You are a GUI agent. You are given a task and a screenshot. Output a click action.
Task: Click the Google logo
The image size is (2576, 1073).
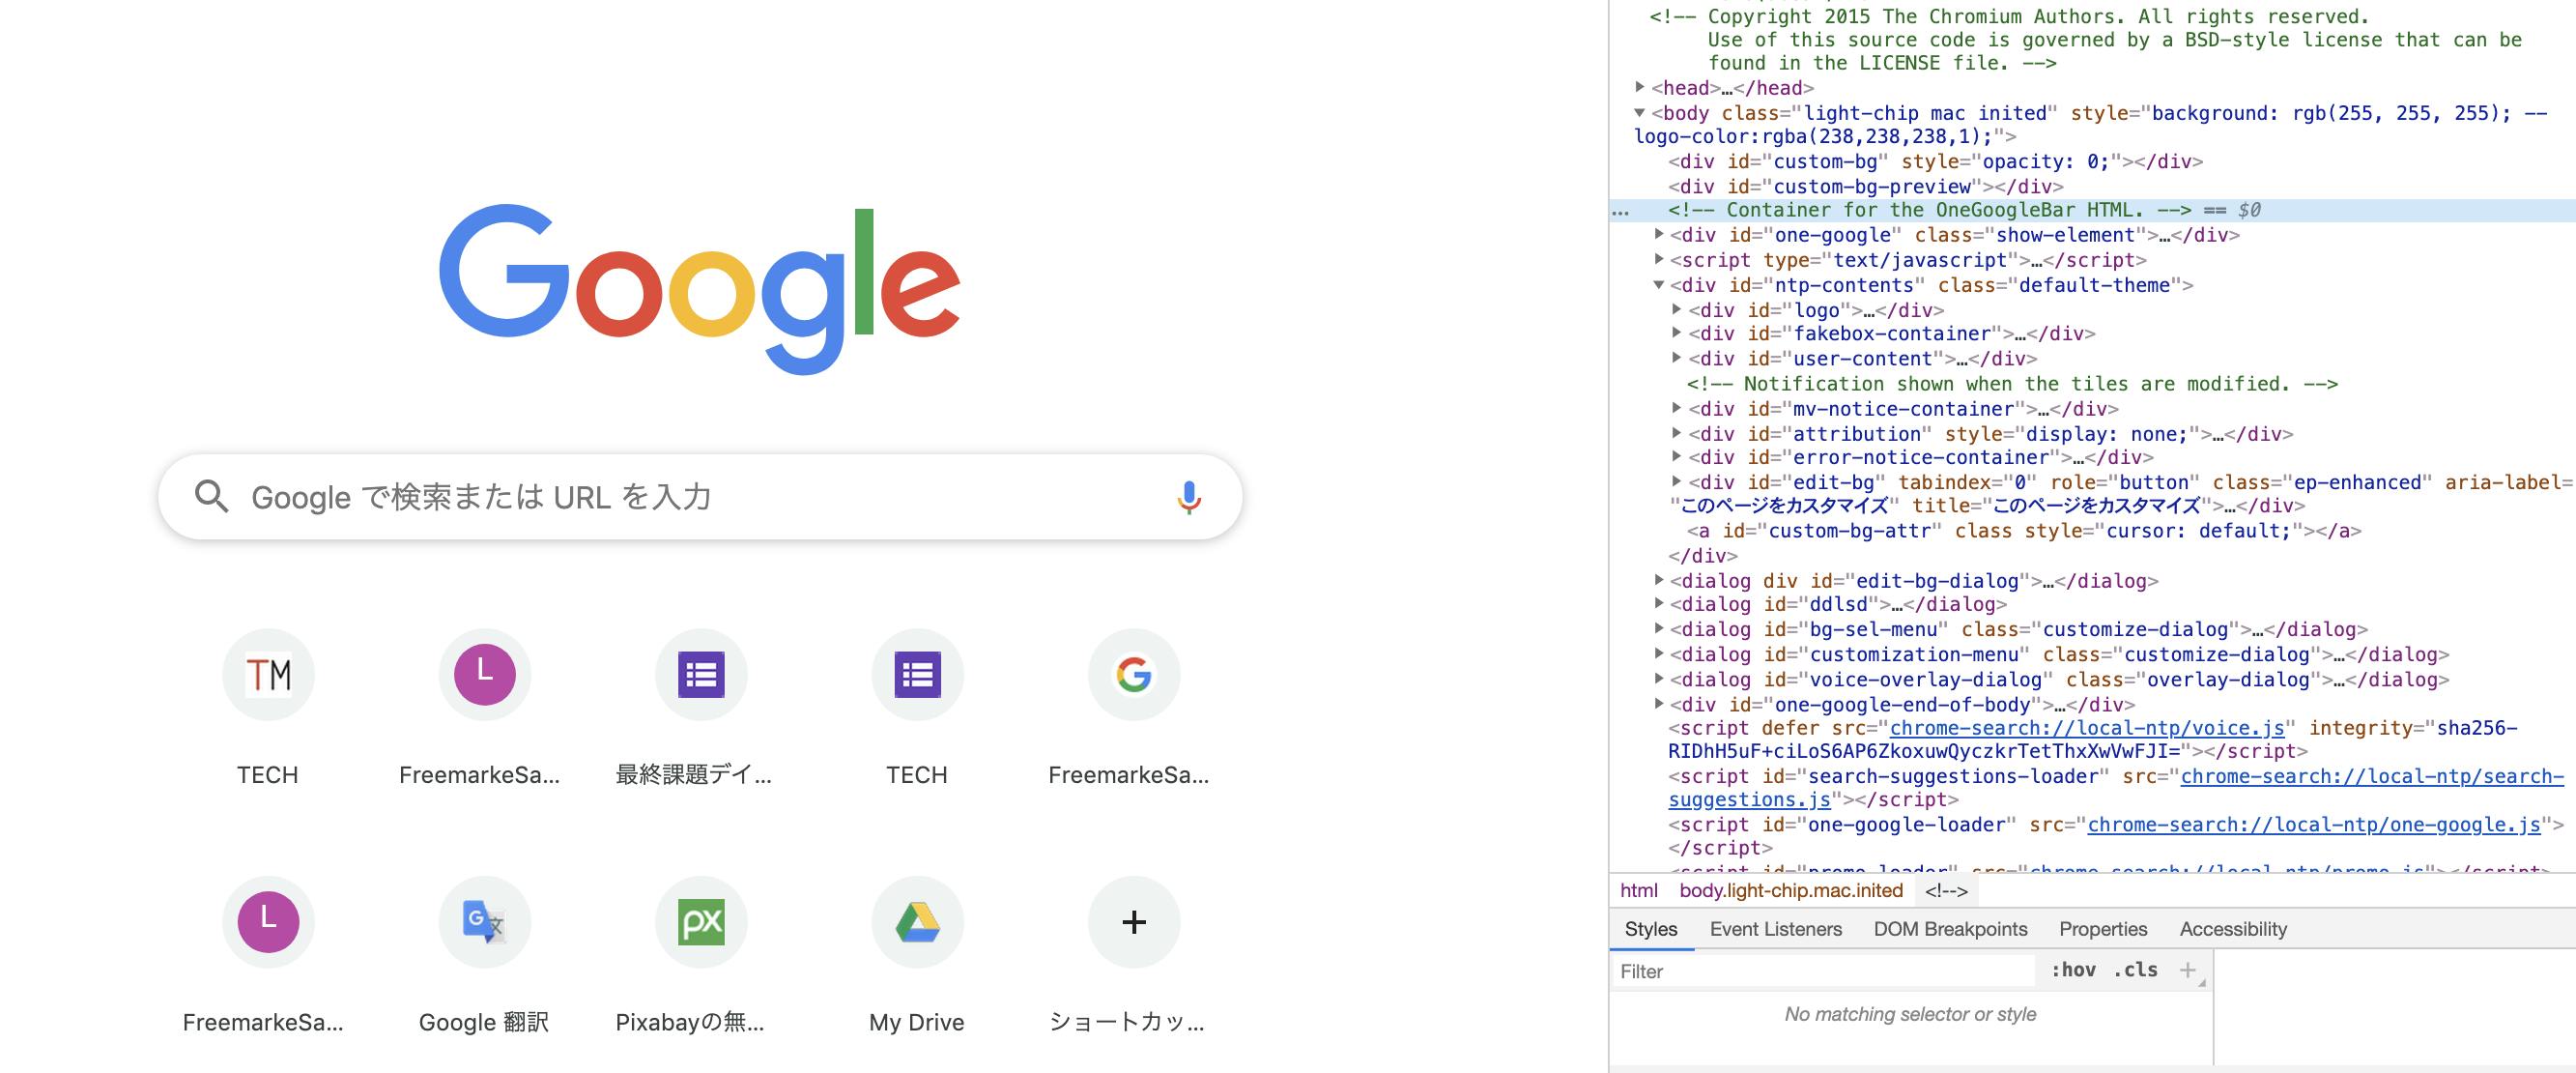(x=698, y=290)
